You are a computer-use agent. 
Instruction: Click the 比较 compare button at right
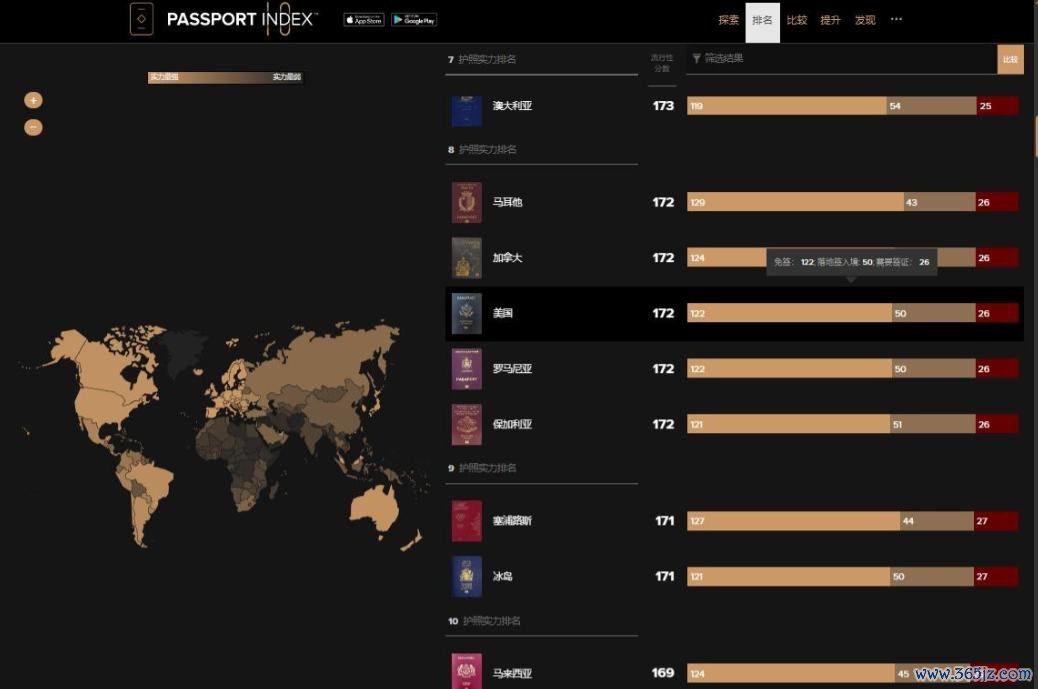click(1010, 59)
